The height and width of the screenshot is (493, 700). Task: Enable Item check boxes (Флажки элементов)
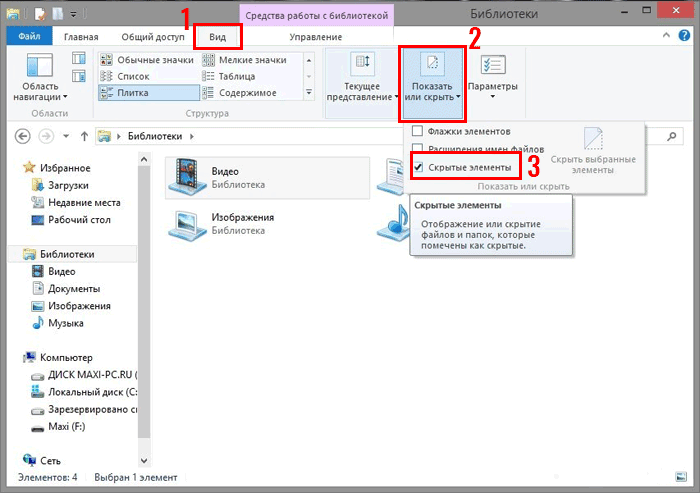(x=418, y=132)
